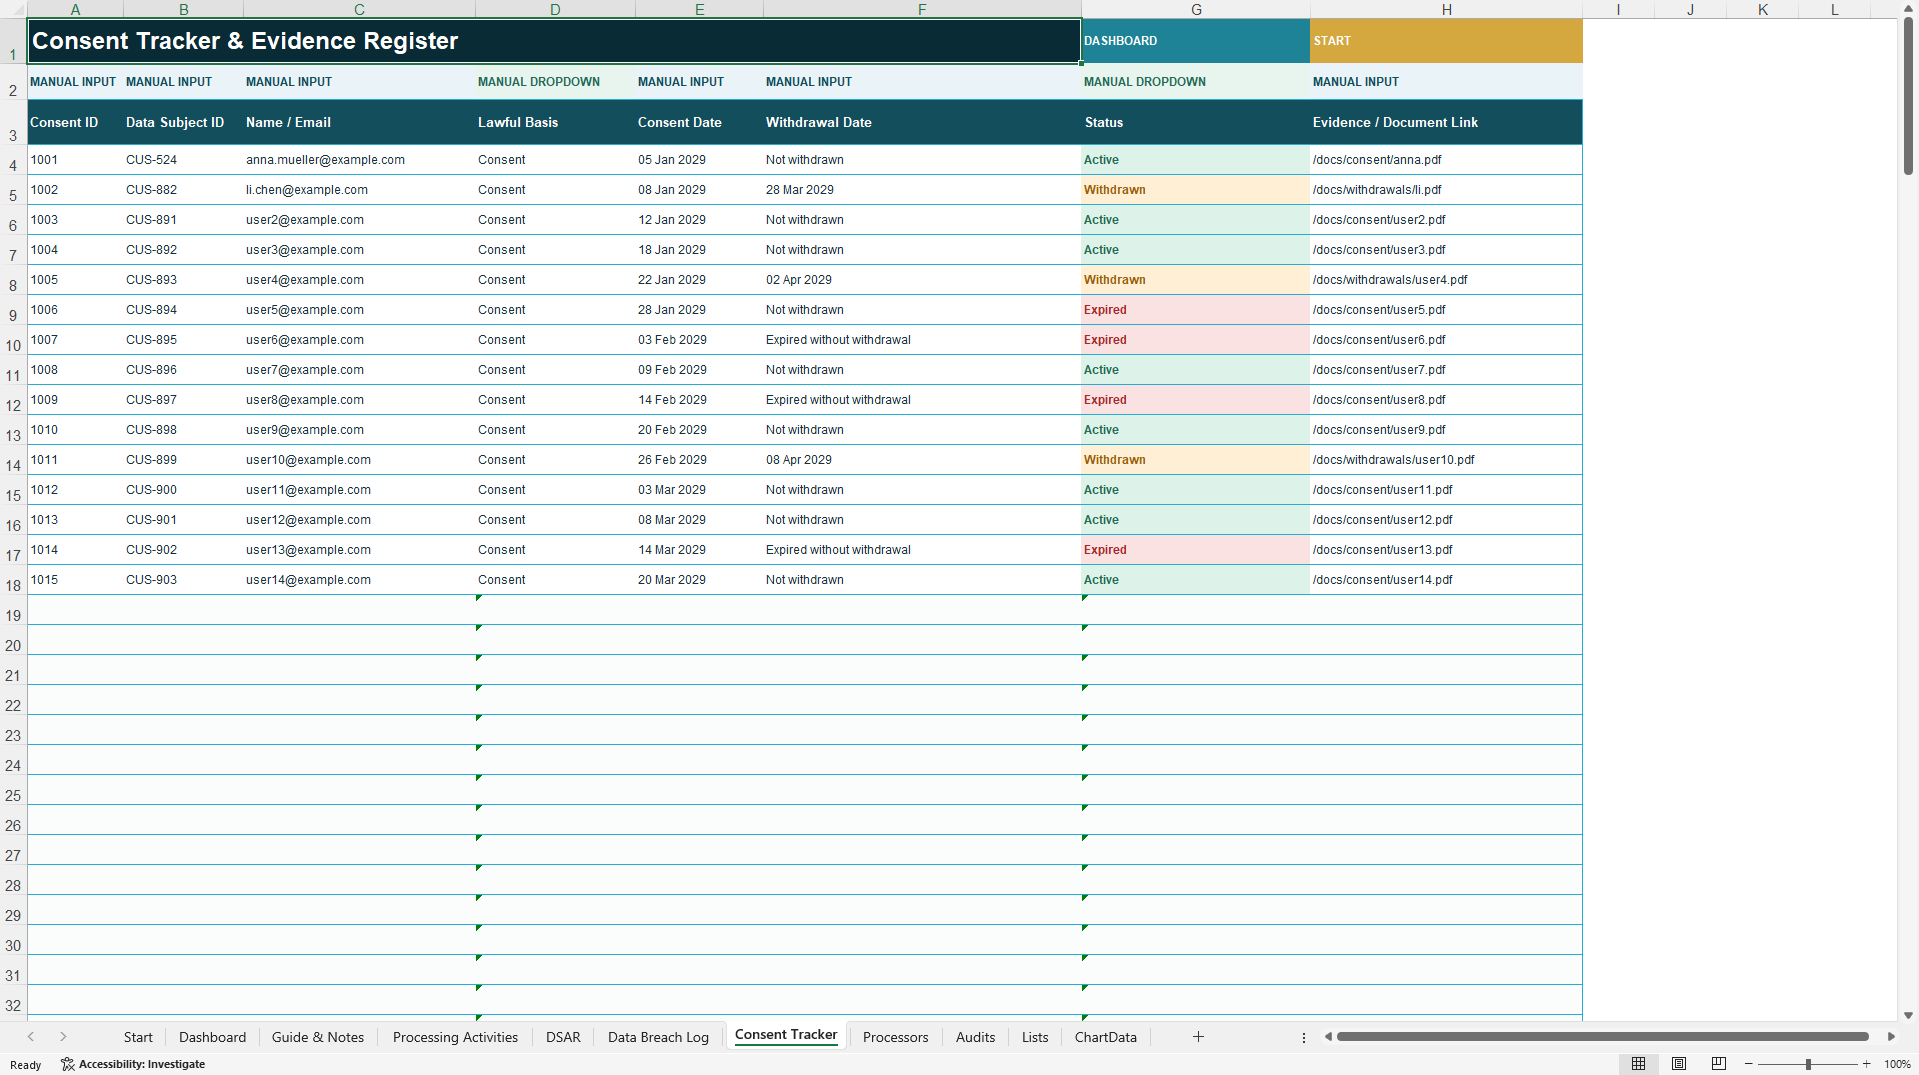1919x1075 pixels.
Task: Click horizontal scrollbar right arrow
Action: click(x=1891, y=1037)
